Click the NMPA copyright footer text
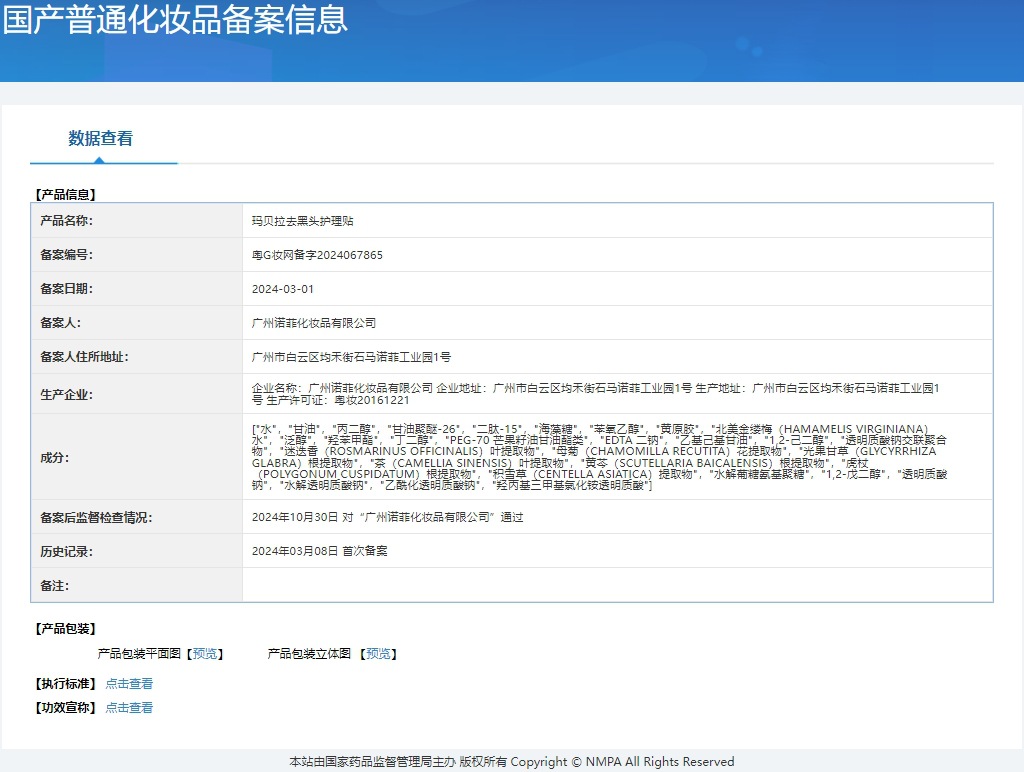The width and height of the screenshot is (1024, 772). 512,762
